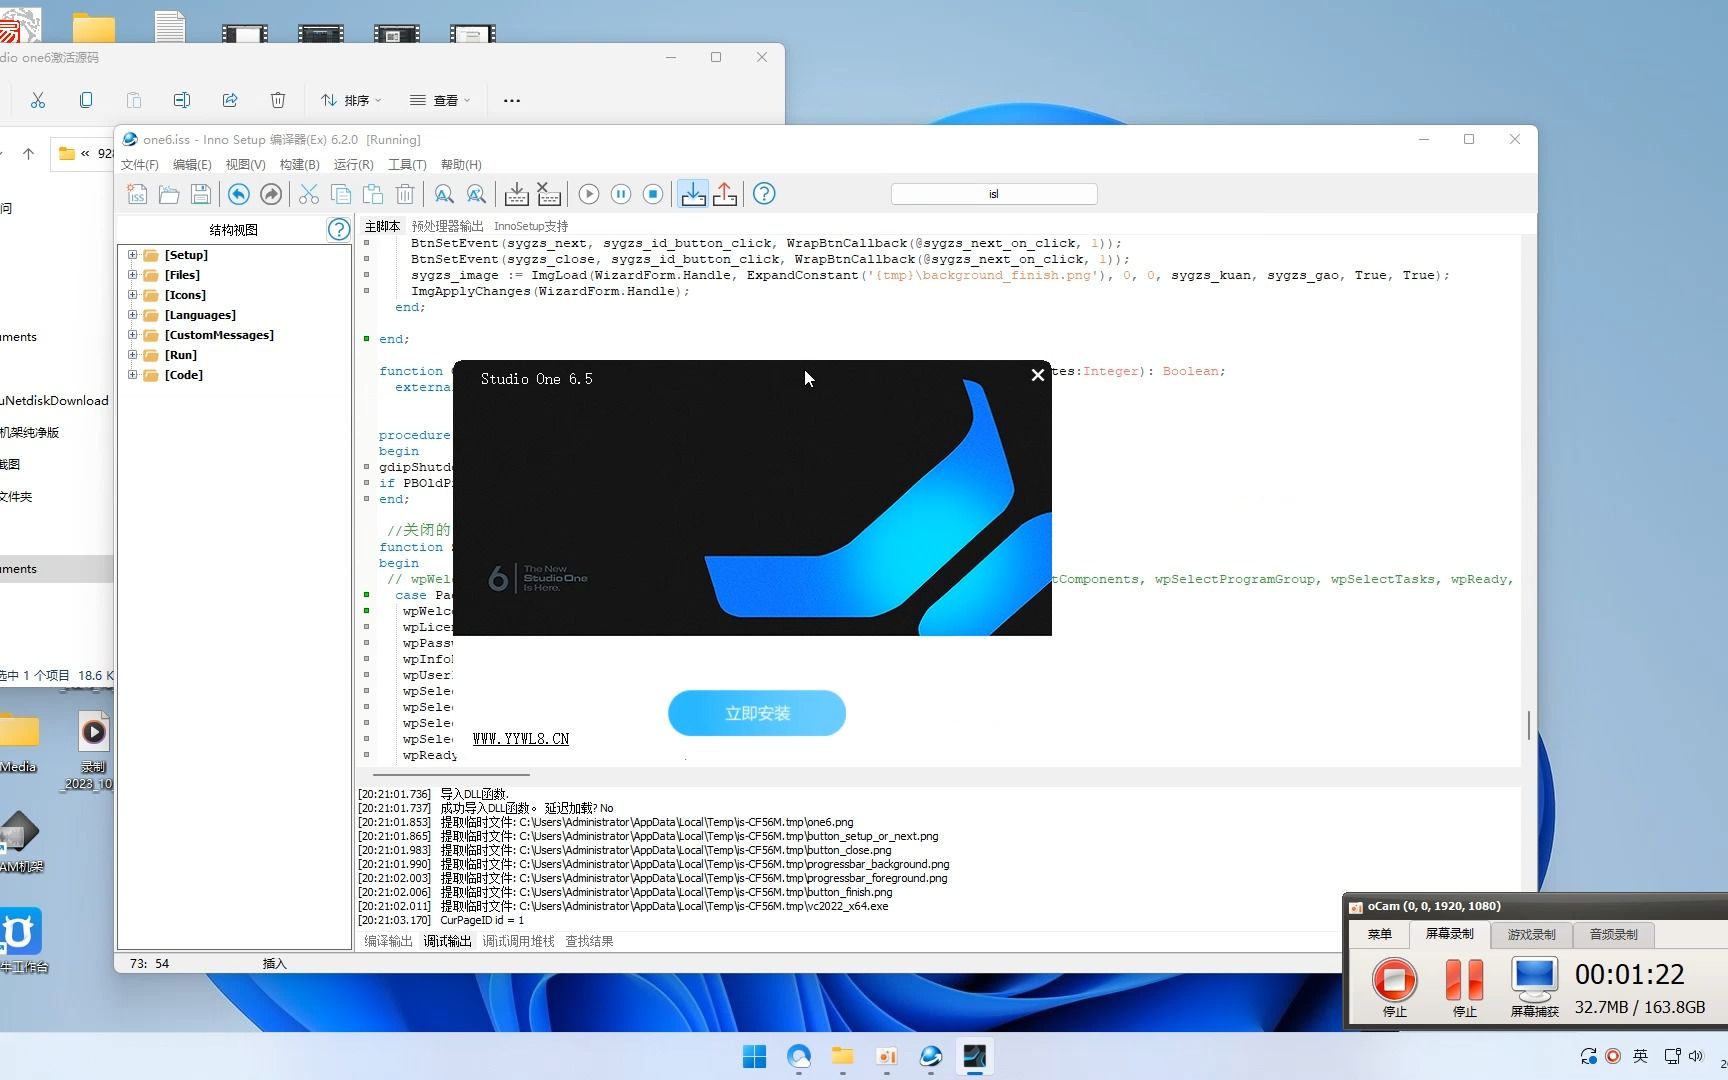Compile the script from the toolbar
The width and height of the screenshot is (1728, 1080).
coord(516,194)
